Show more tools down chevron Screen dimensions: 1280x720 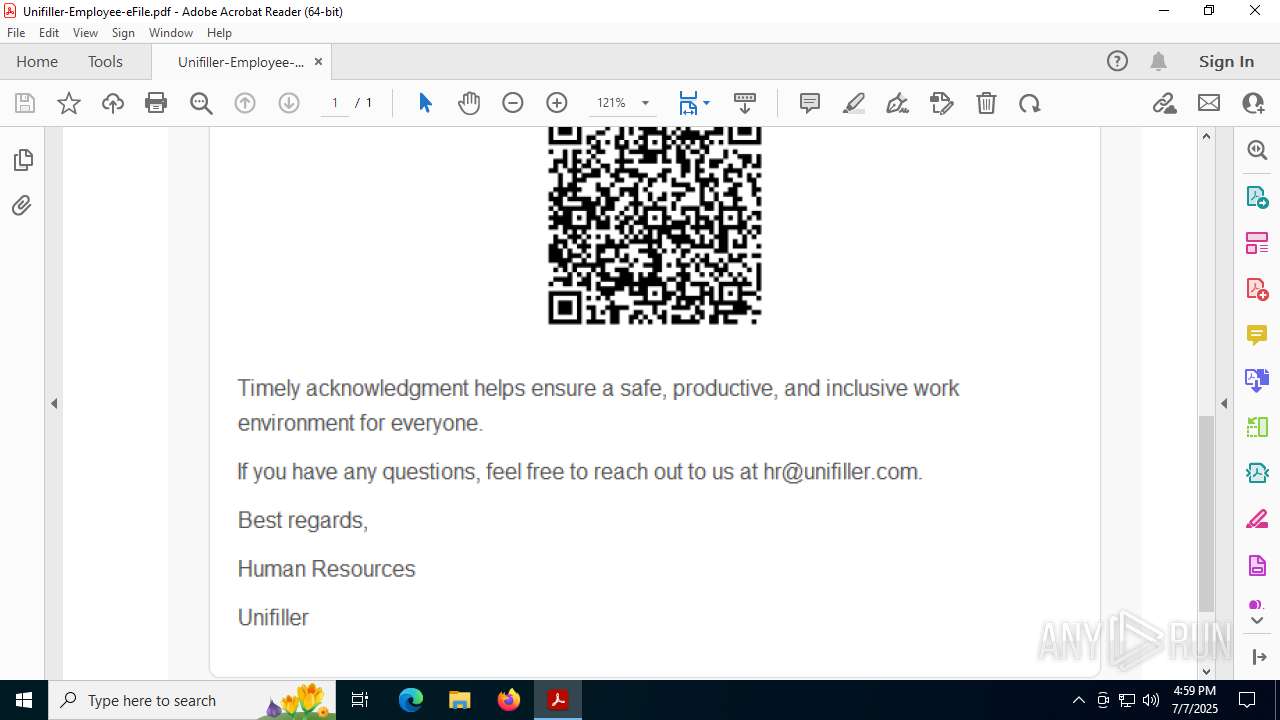click(x=1257, y=621)
